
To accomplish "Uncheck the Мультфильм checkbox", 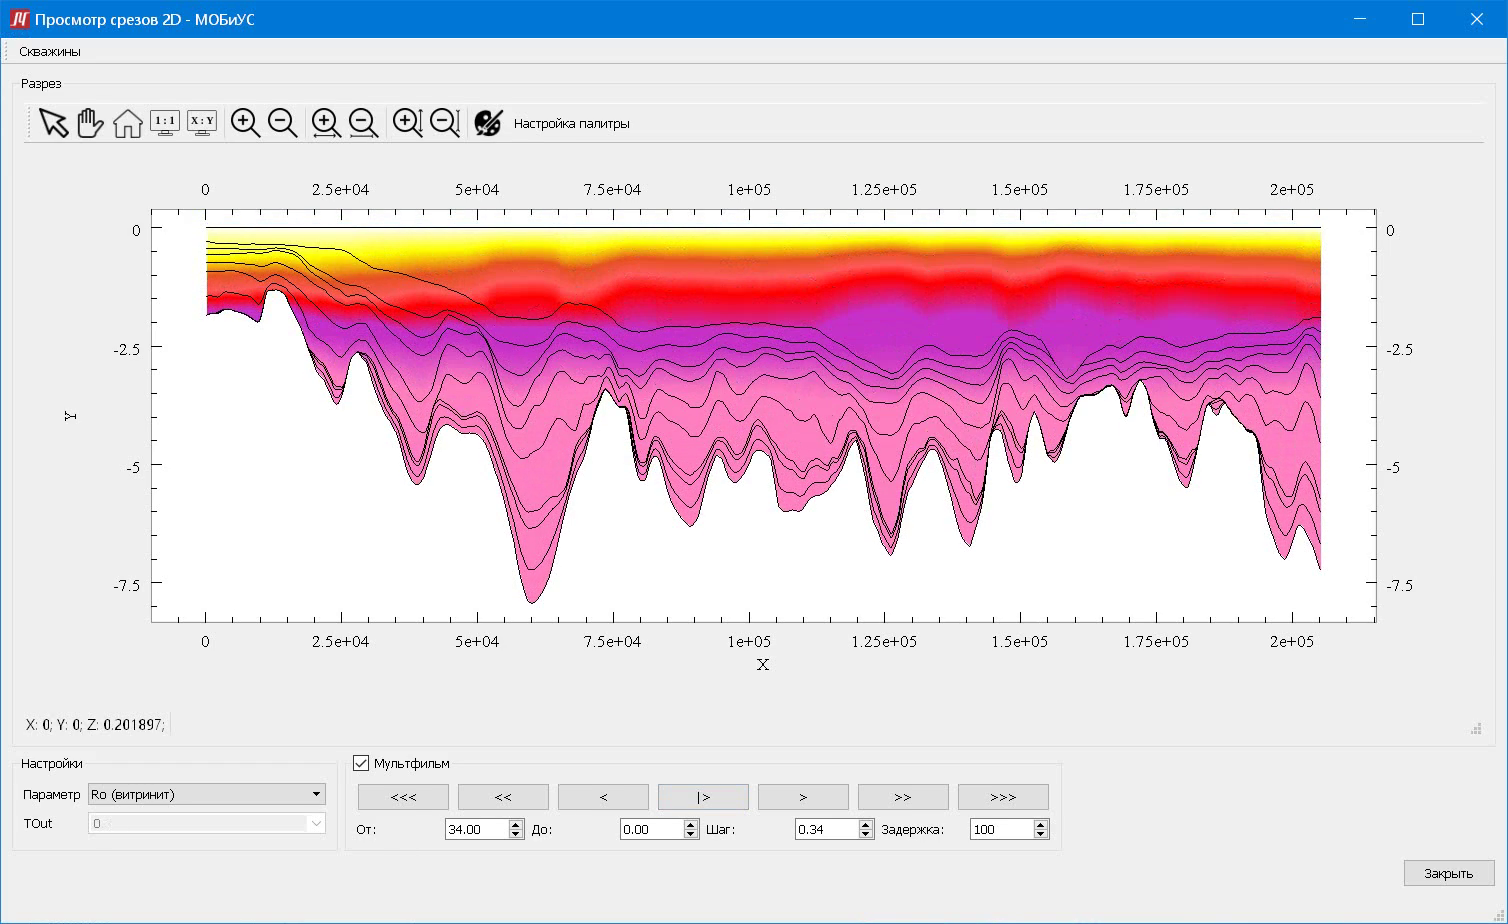I will tap(361, 763).
